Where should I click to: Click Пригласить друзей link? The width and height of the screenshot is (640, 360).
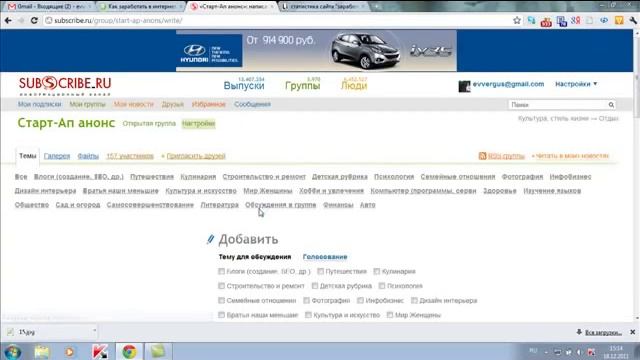tap(196, 156)
